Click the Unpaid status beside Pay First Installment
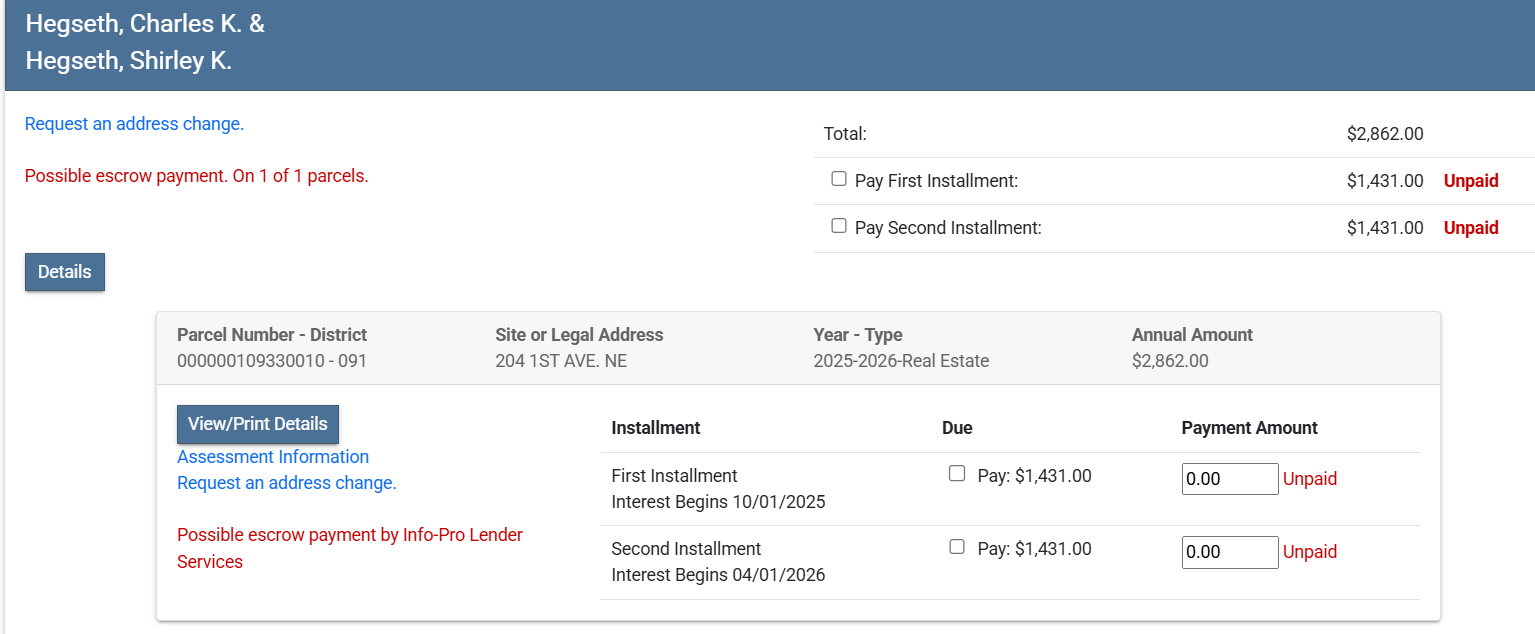 tap(1470, 181)
